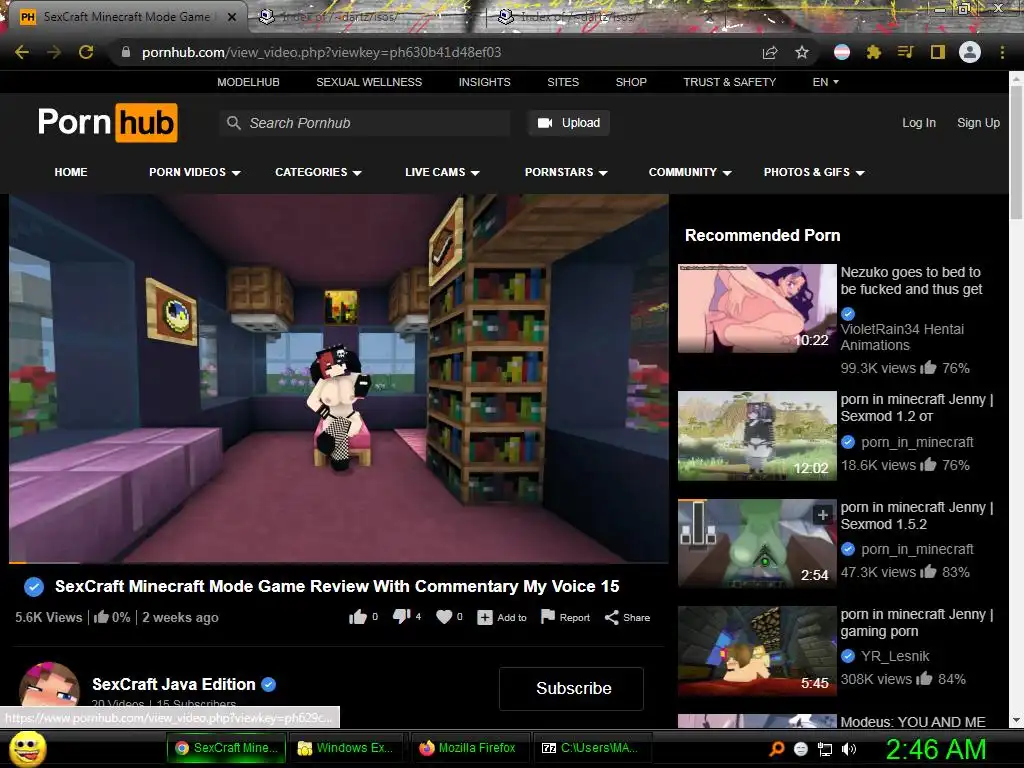Click the smiley start button in taskbar

tap(28, 749)
